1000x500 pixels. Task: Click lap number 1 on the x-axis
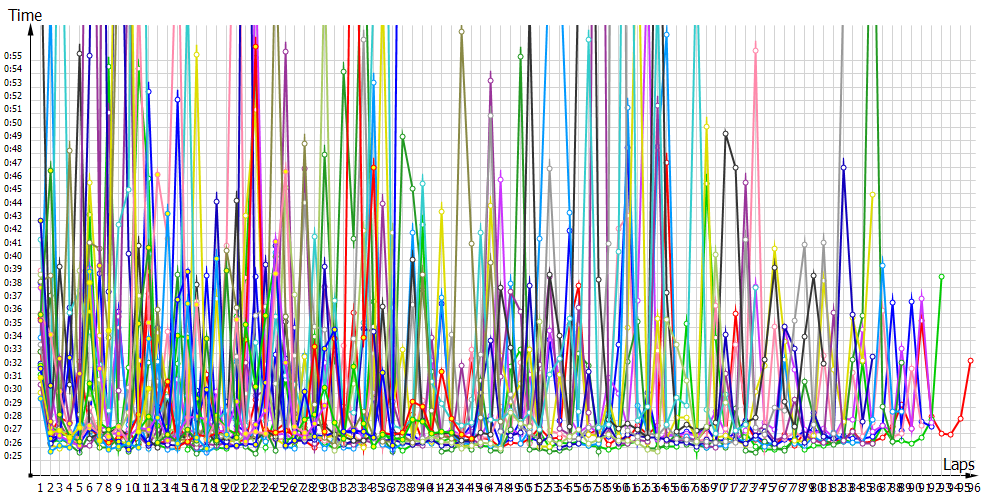tap(40, 487)
